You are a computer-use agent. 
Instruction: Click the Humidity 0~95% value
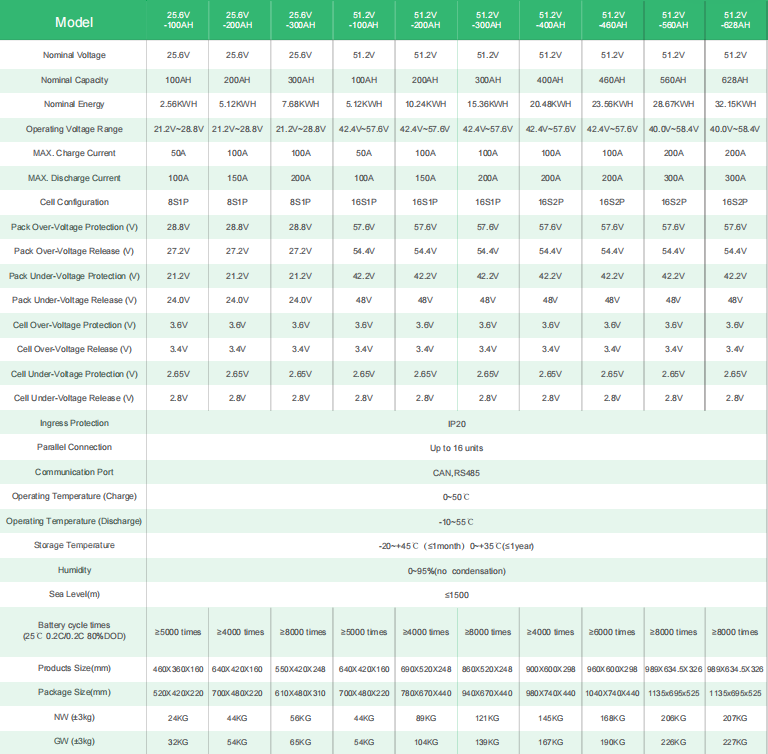[x=456, y=571]
